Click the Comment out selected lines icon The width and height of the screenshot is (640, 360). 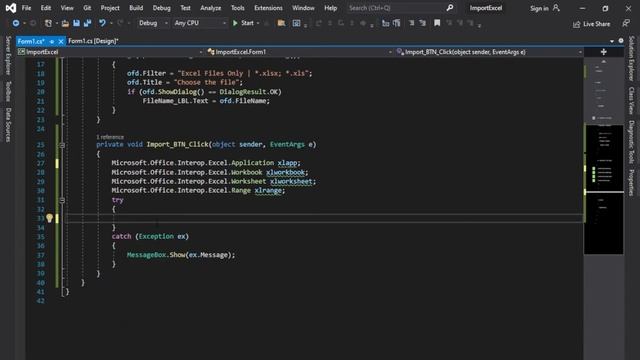pos(385,23)
